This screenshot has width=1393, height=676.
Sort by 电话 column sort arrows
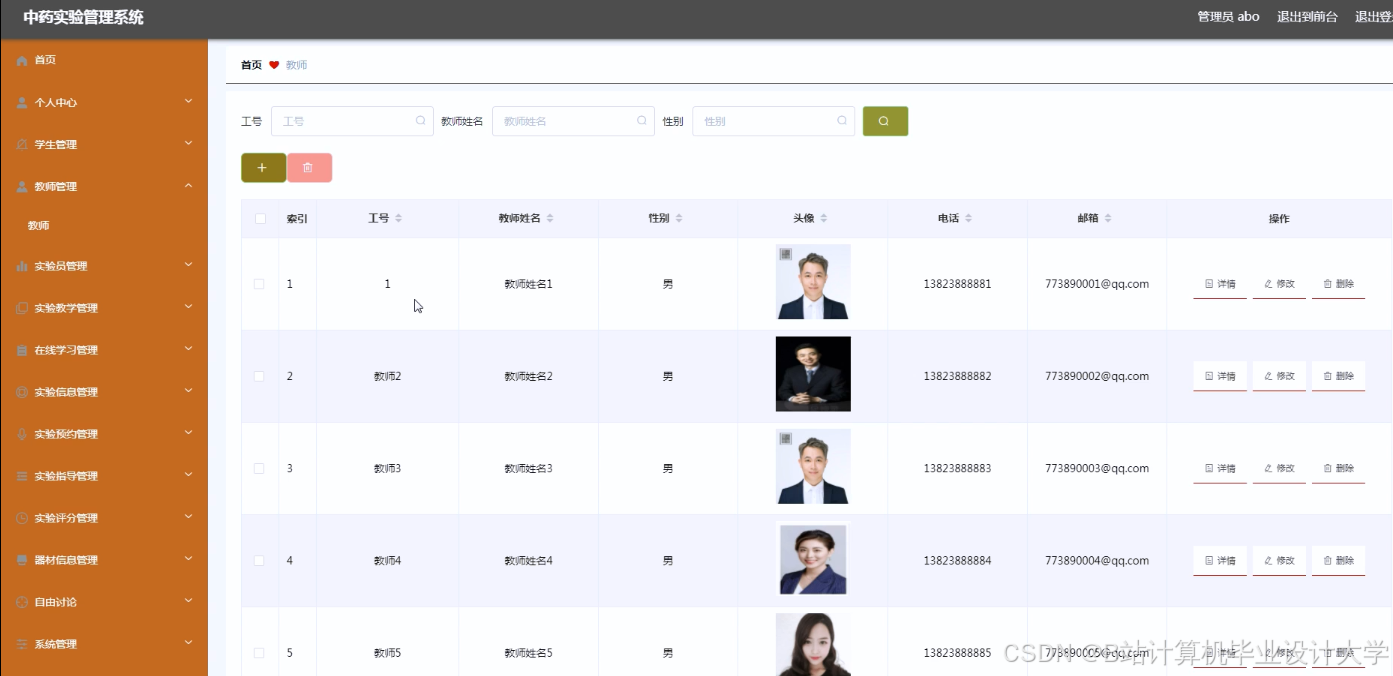pos(968,218)
